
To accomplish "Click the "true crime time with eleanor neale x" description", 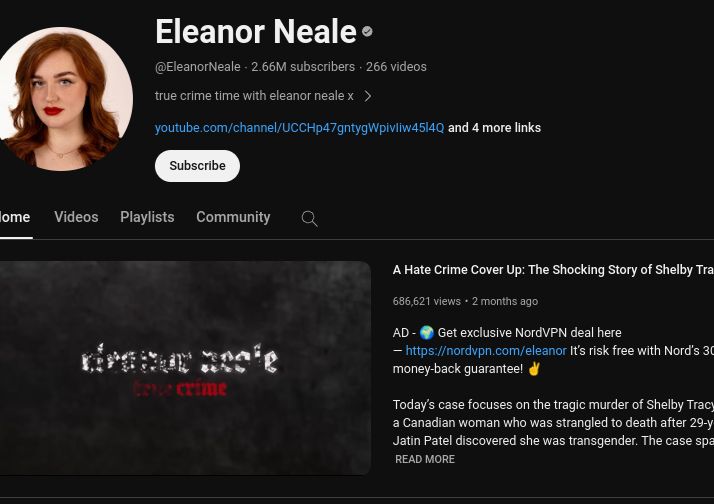I will point(254,96).
